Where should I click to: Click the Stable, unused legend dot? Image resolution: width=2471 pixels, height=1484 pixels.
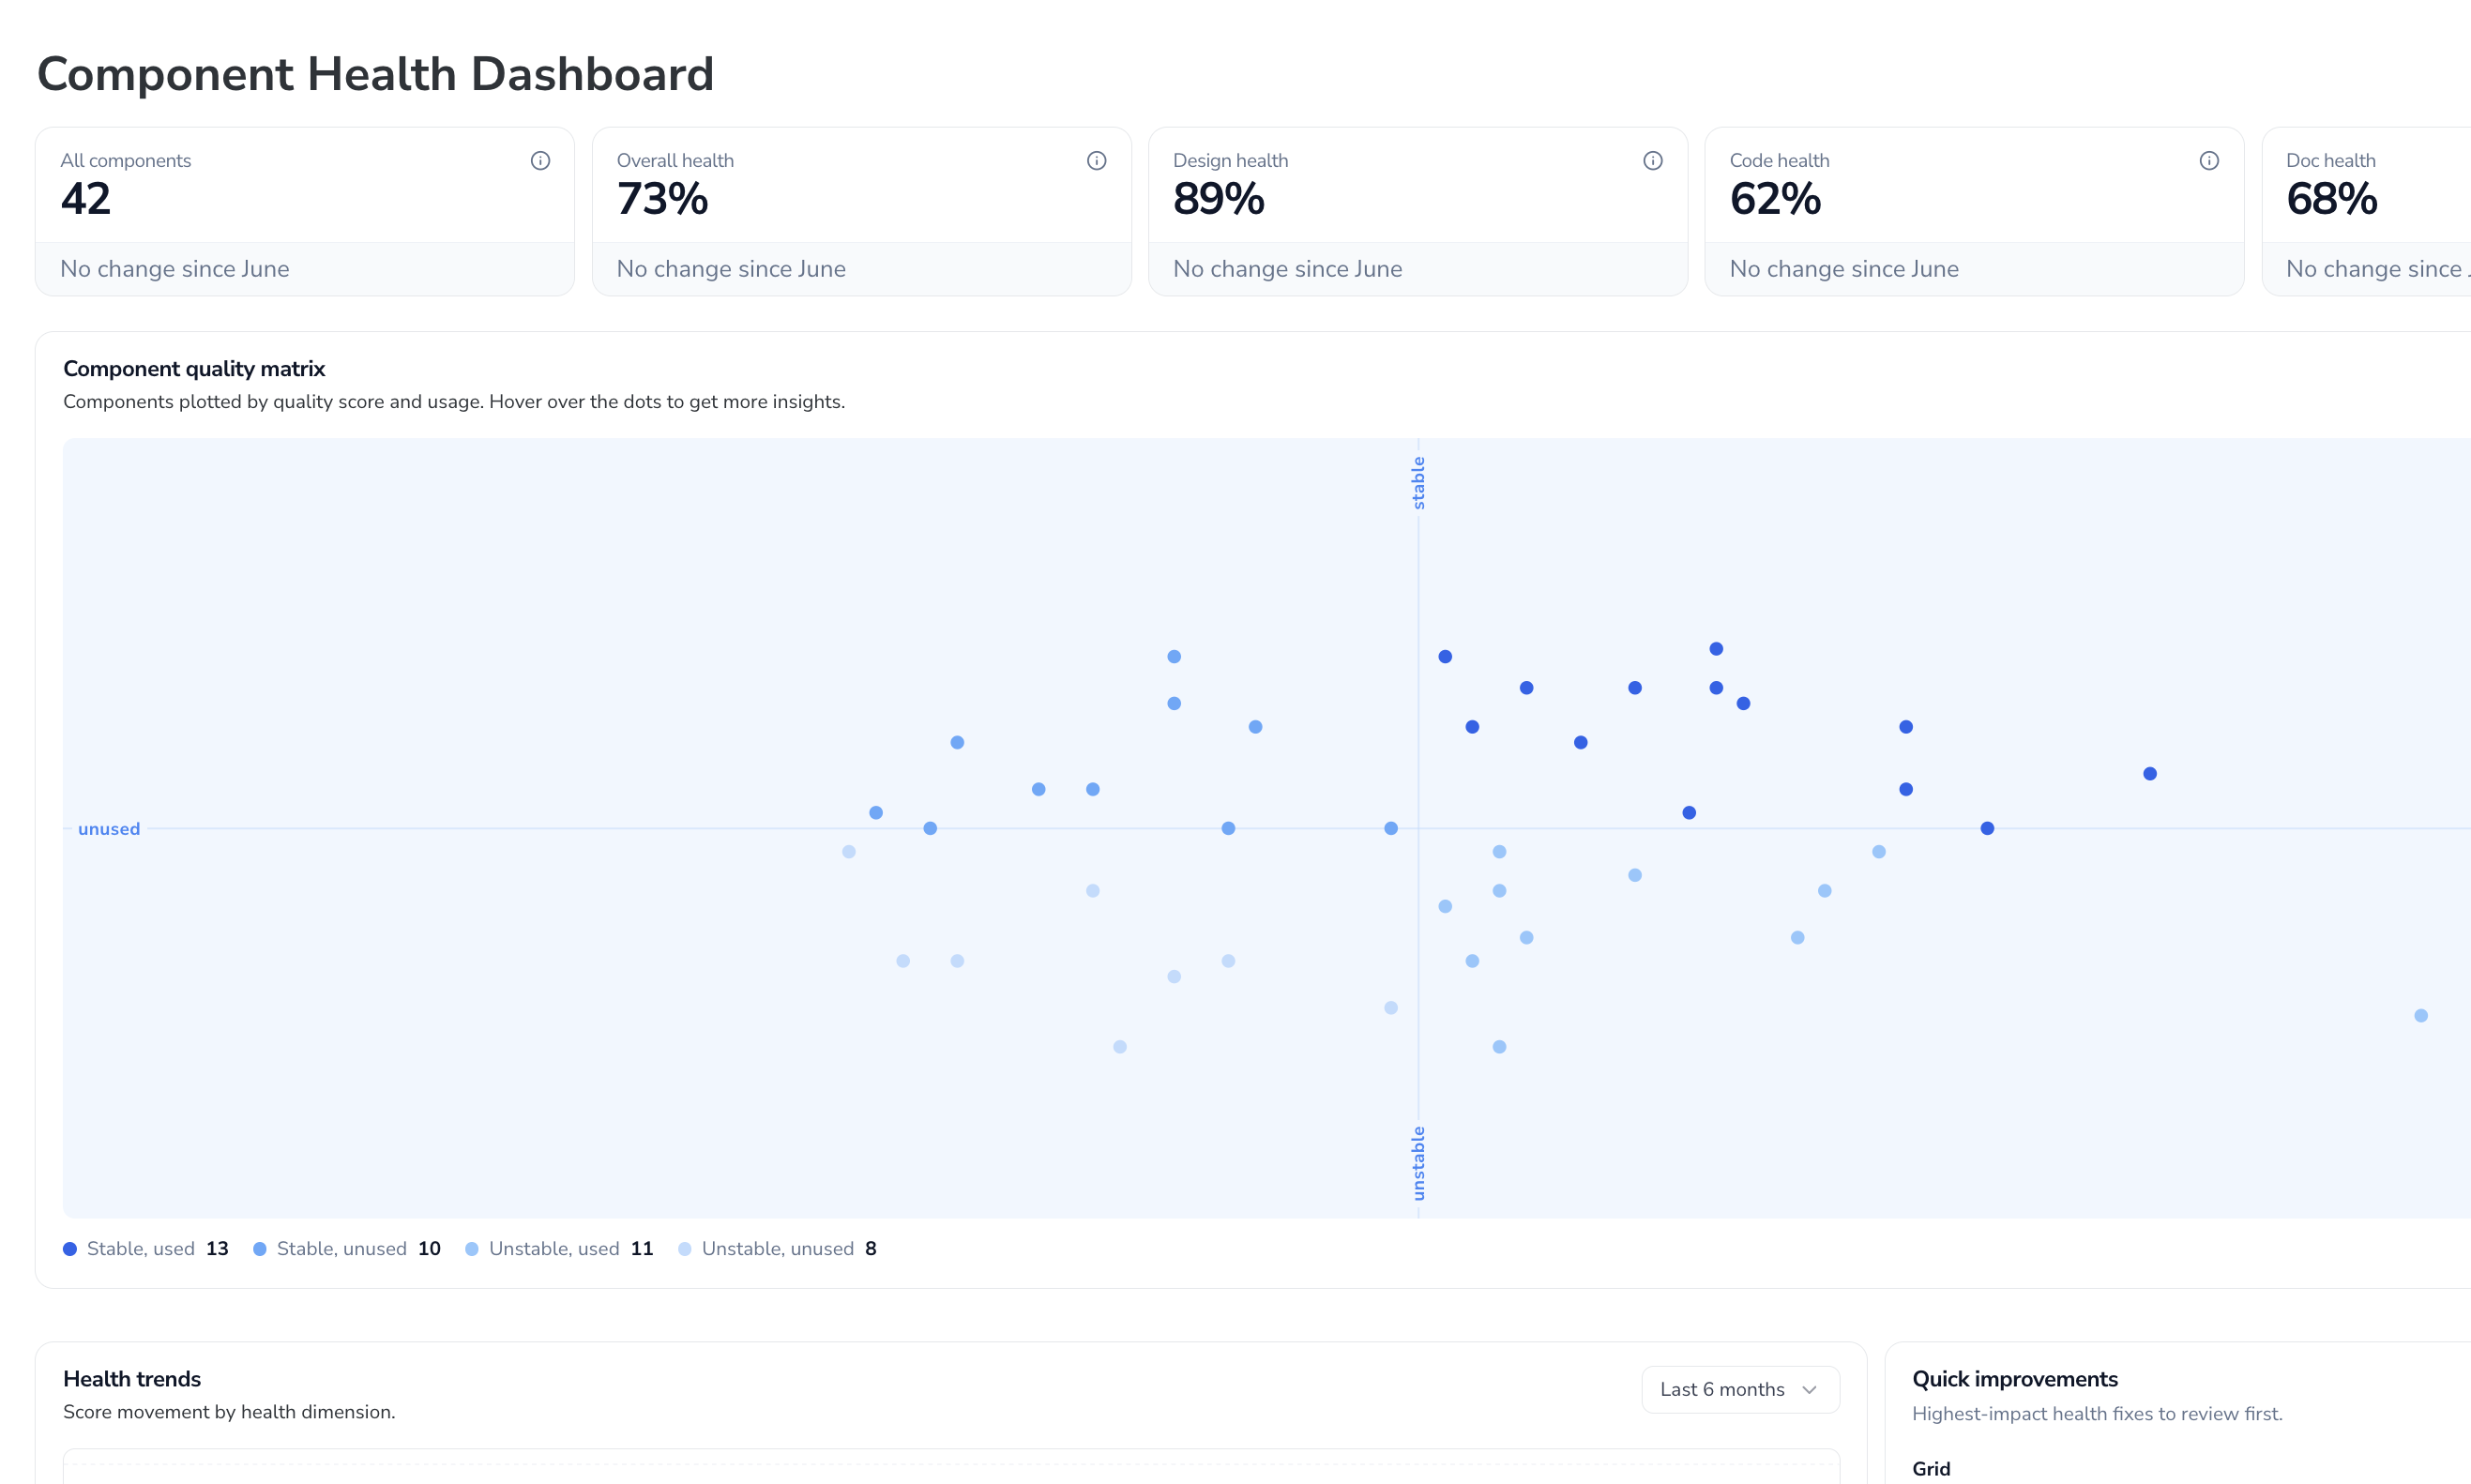260,1249
